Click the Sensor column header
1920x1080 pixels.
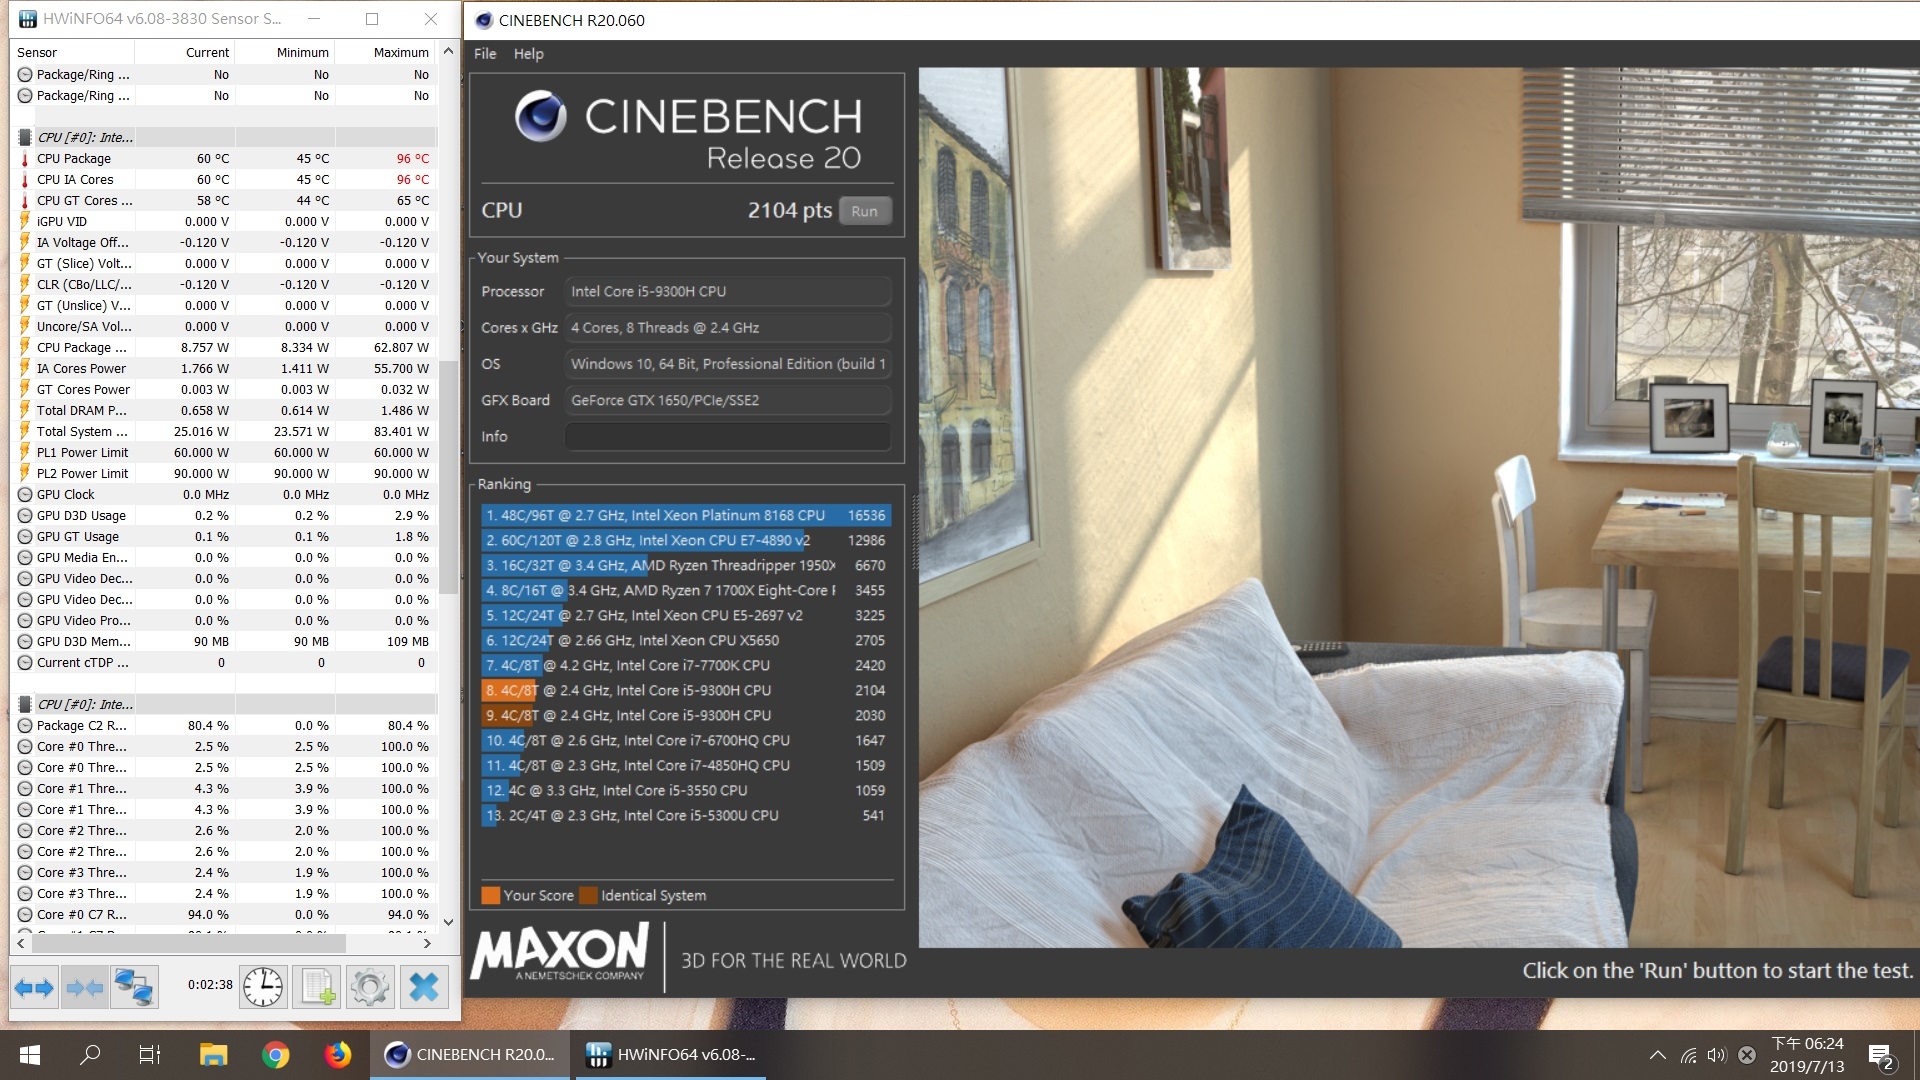[x=72, y=52]
